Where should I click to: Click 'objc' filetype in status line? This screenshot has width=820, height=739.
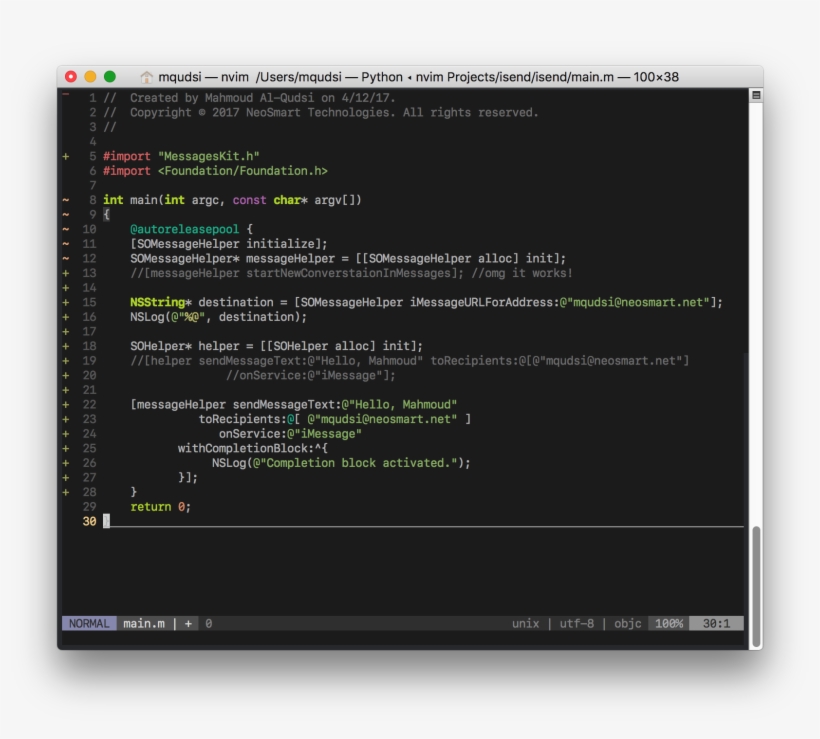coord(628,623)
